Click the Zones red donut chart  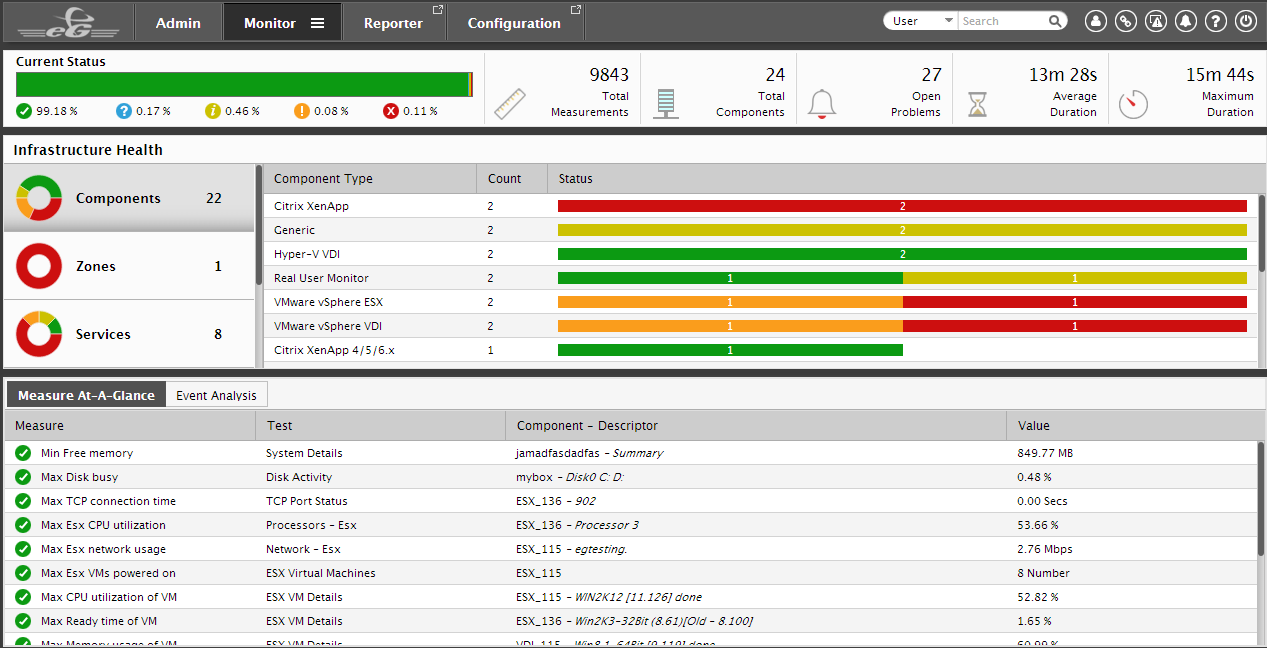tap(40, 266)
